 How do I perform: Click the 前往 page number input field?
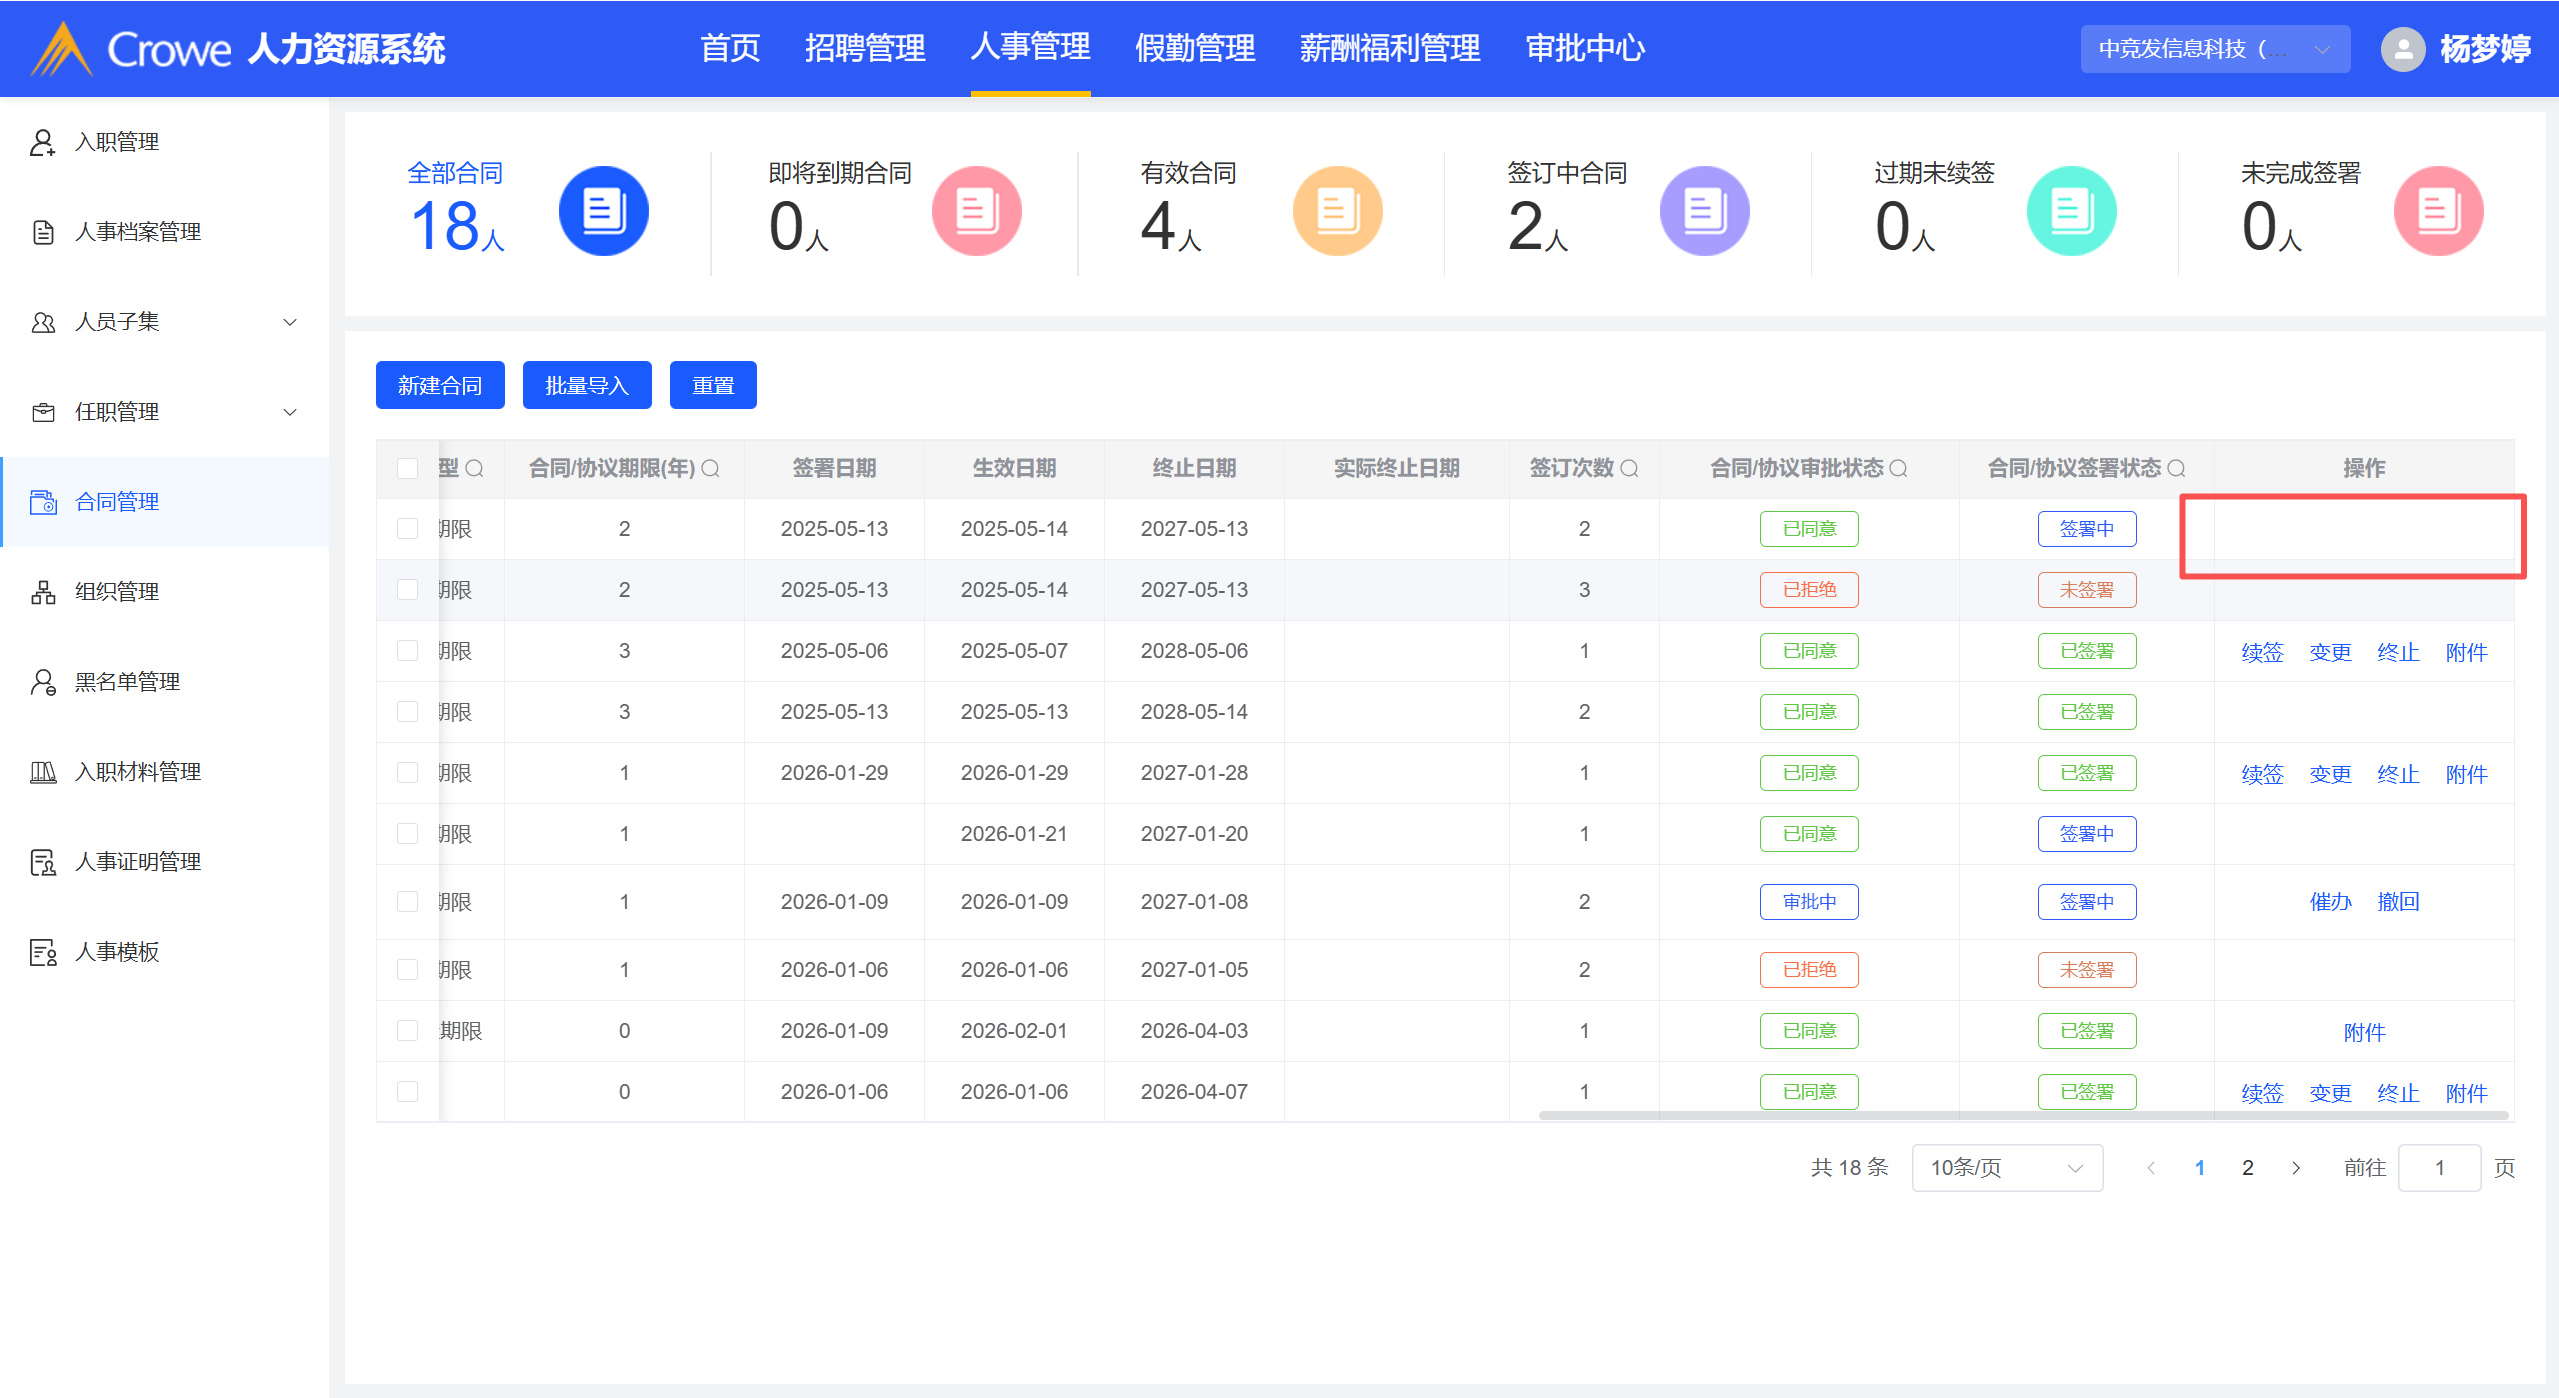click(x=2438, y=1167)
